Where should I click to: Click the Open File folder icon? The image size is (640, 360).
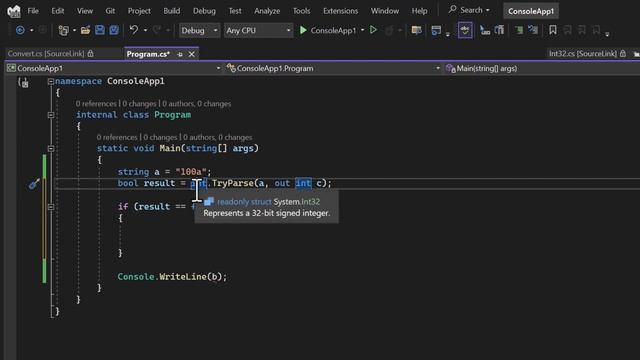(x=85, y=30)
